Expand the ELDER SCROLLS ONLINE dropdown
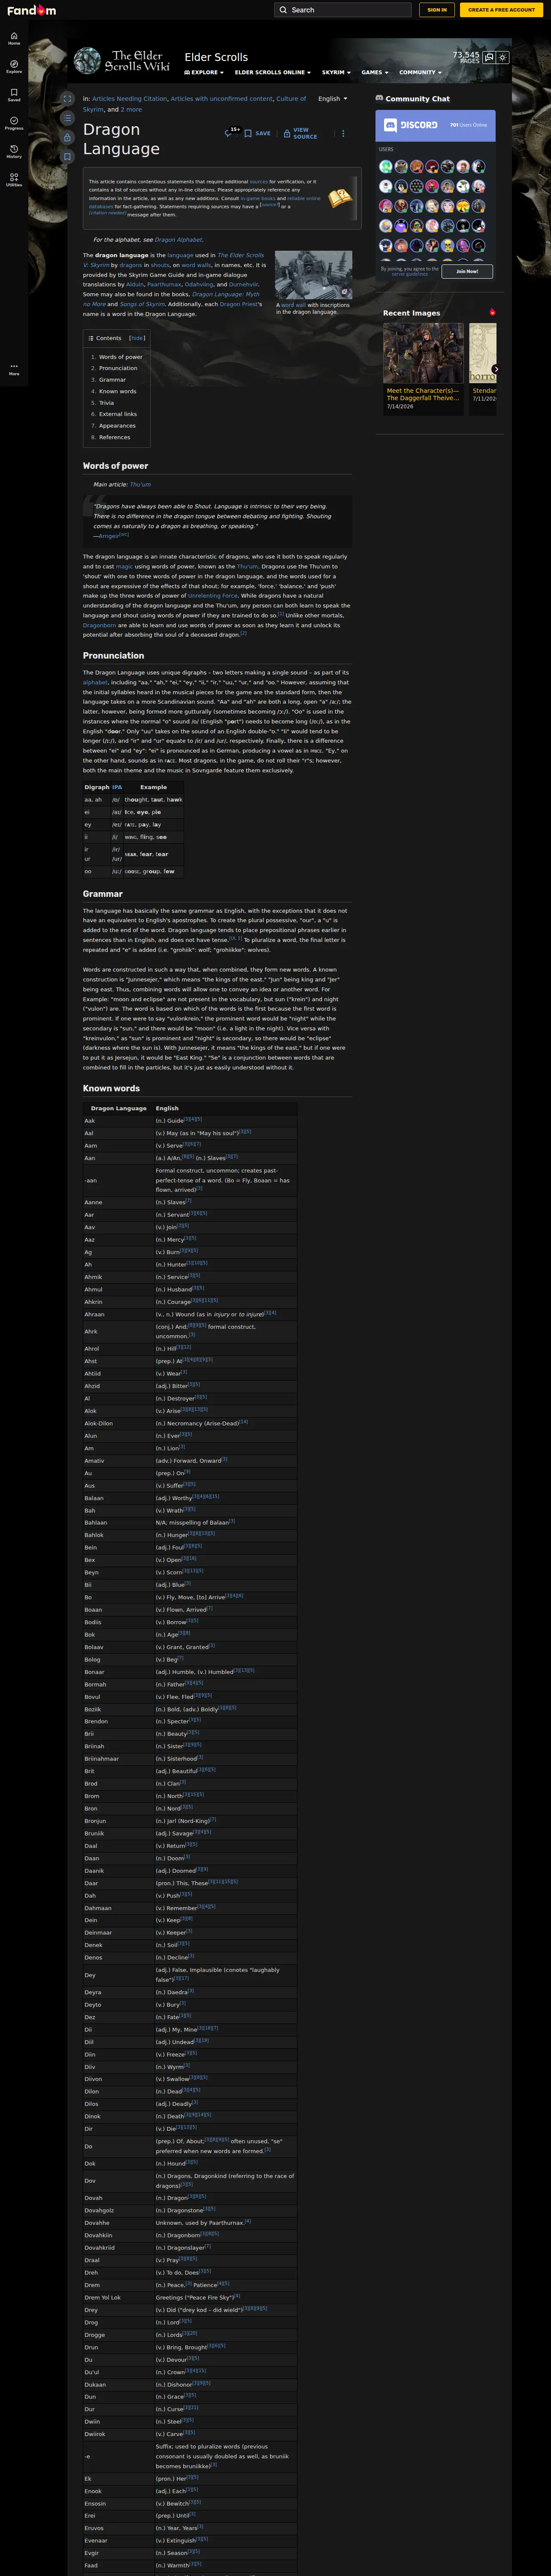551x2576 pixels. tap(273, 72)
